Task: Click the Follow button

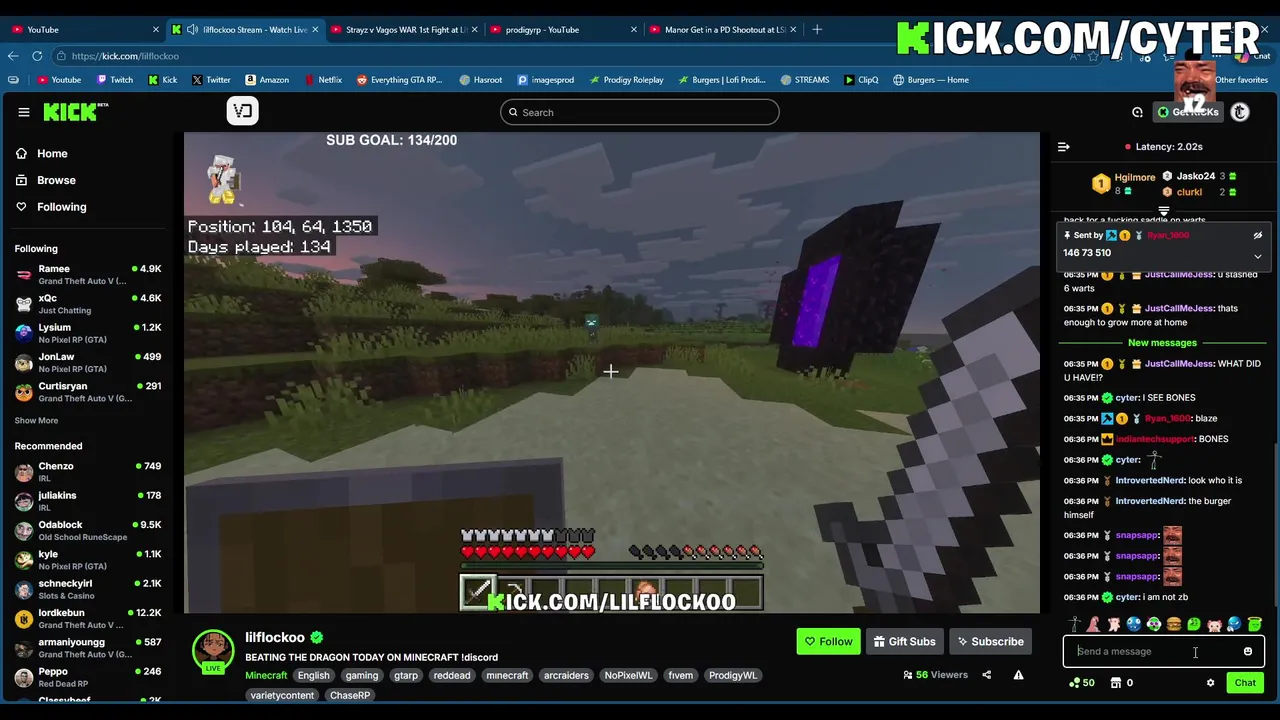Action: [828, 642]
